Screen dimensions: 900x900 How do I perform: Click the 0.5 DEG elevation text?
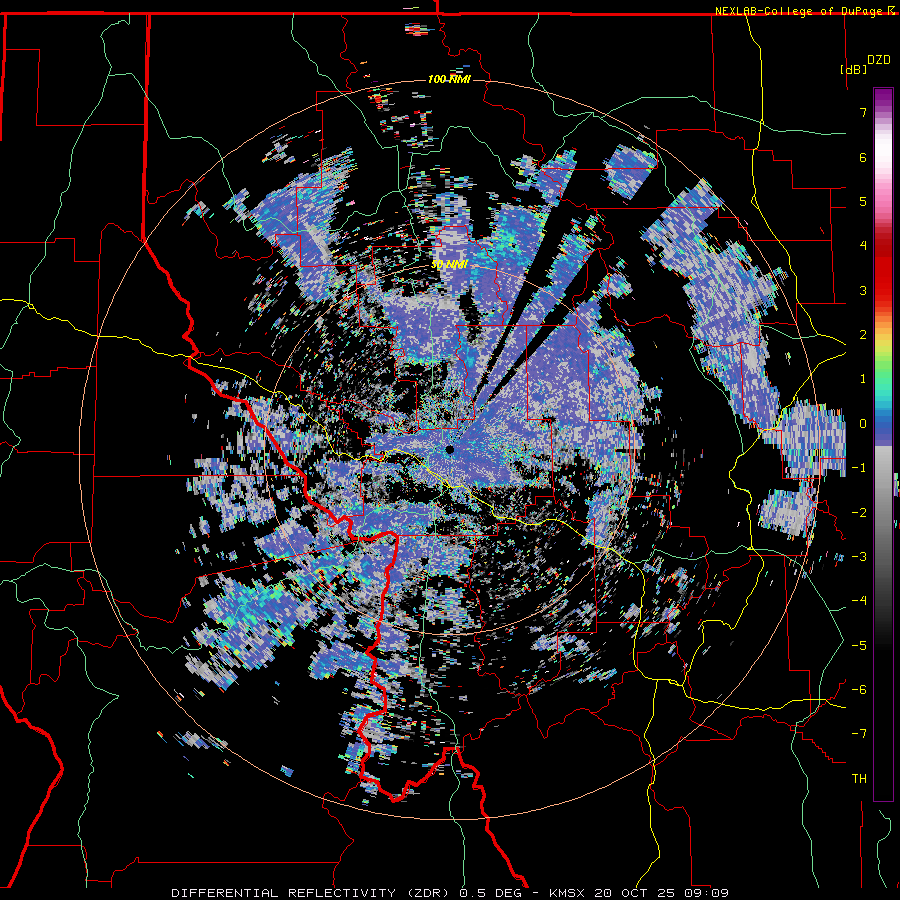(490, 893)
